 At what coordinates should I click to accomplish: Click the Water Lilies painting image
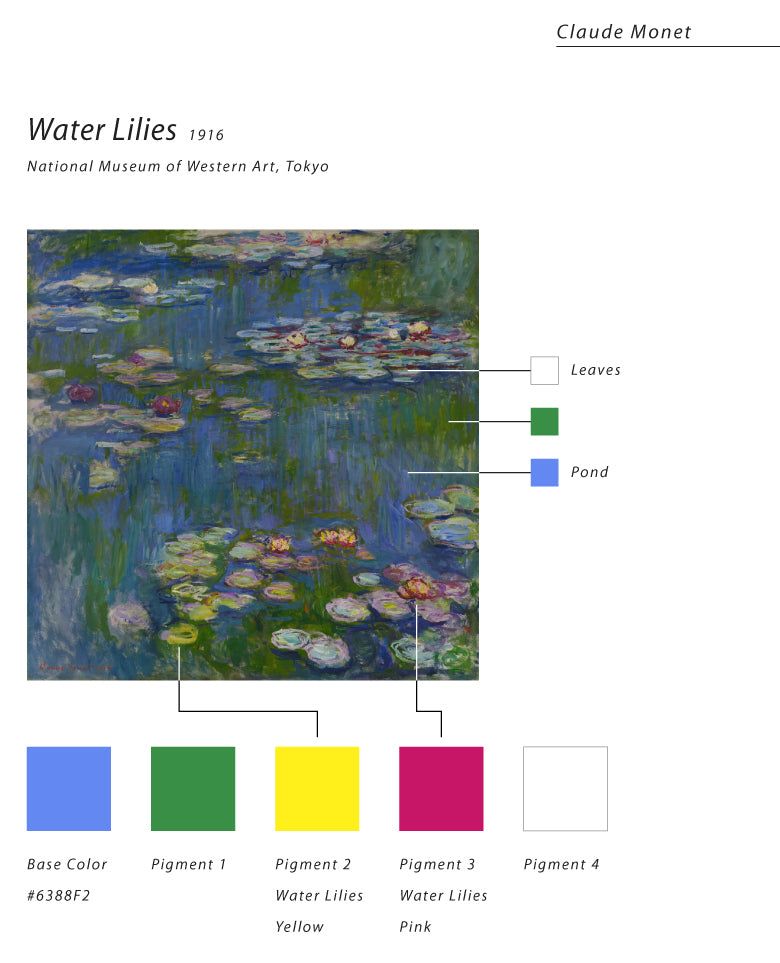(252, 455)
